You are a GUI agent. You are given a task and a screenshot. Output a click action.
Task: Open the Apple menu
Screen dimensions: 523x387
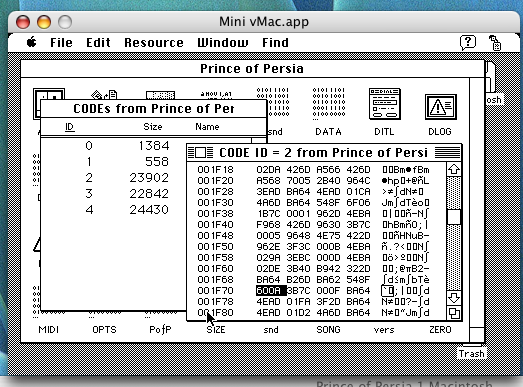(x=32, y=42)
